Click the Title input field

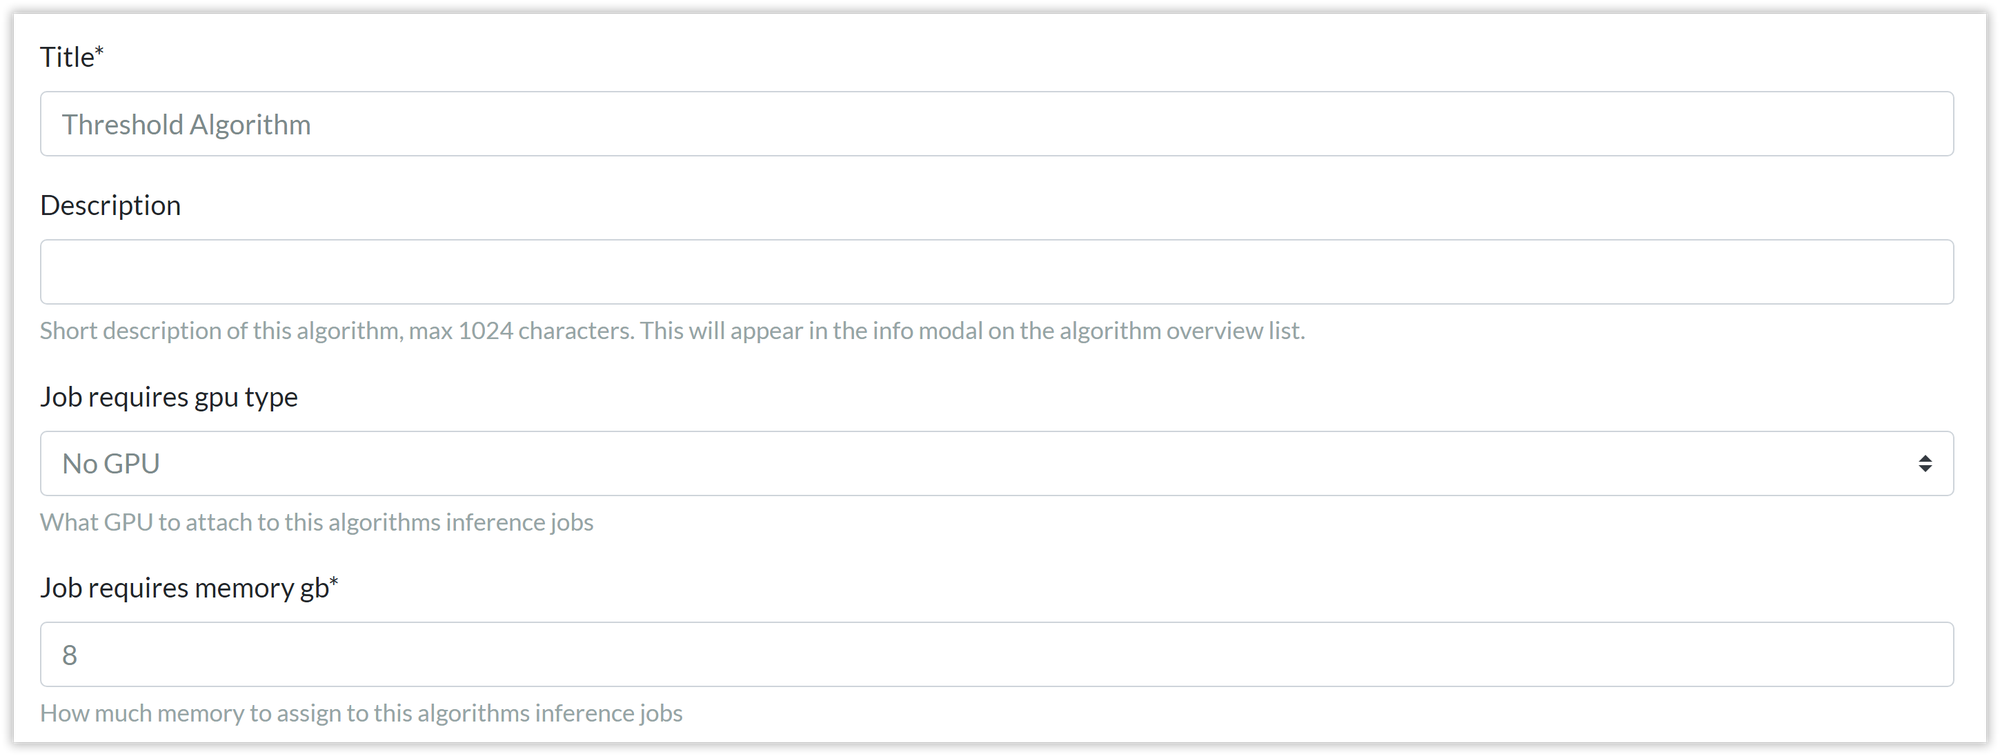coord(996,124)
